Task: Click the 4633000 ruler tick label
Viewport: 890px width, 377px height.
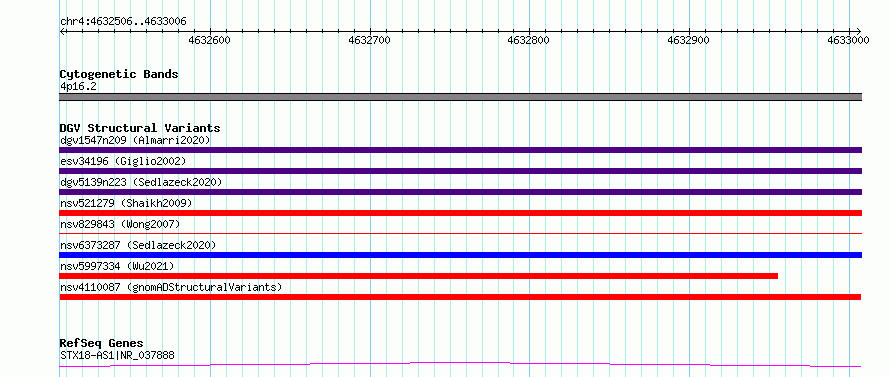Action: [848, 41]
